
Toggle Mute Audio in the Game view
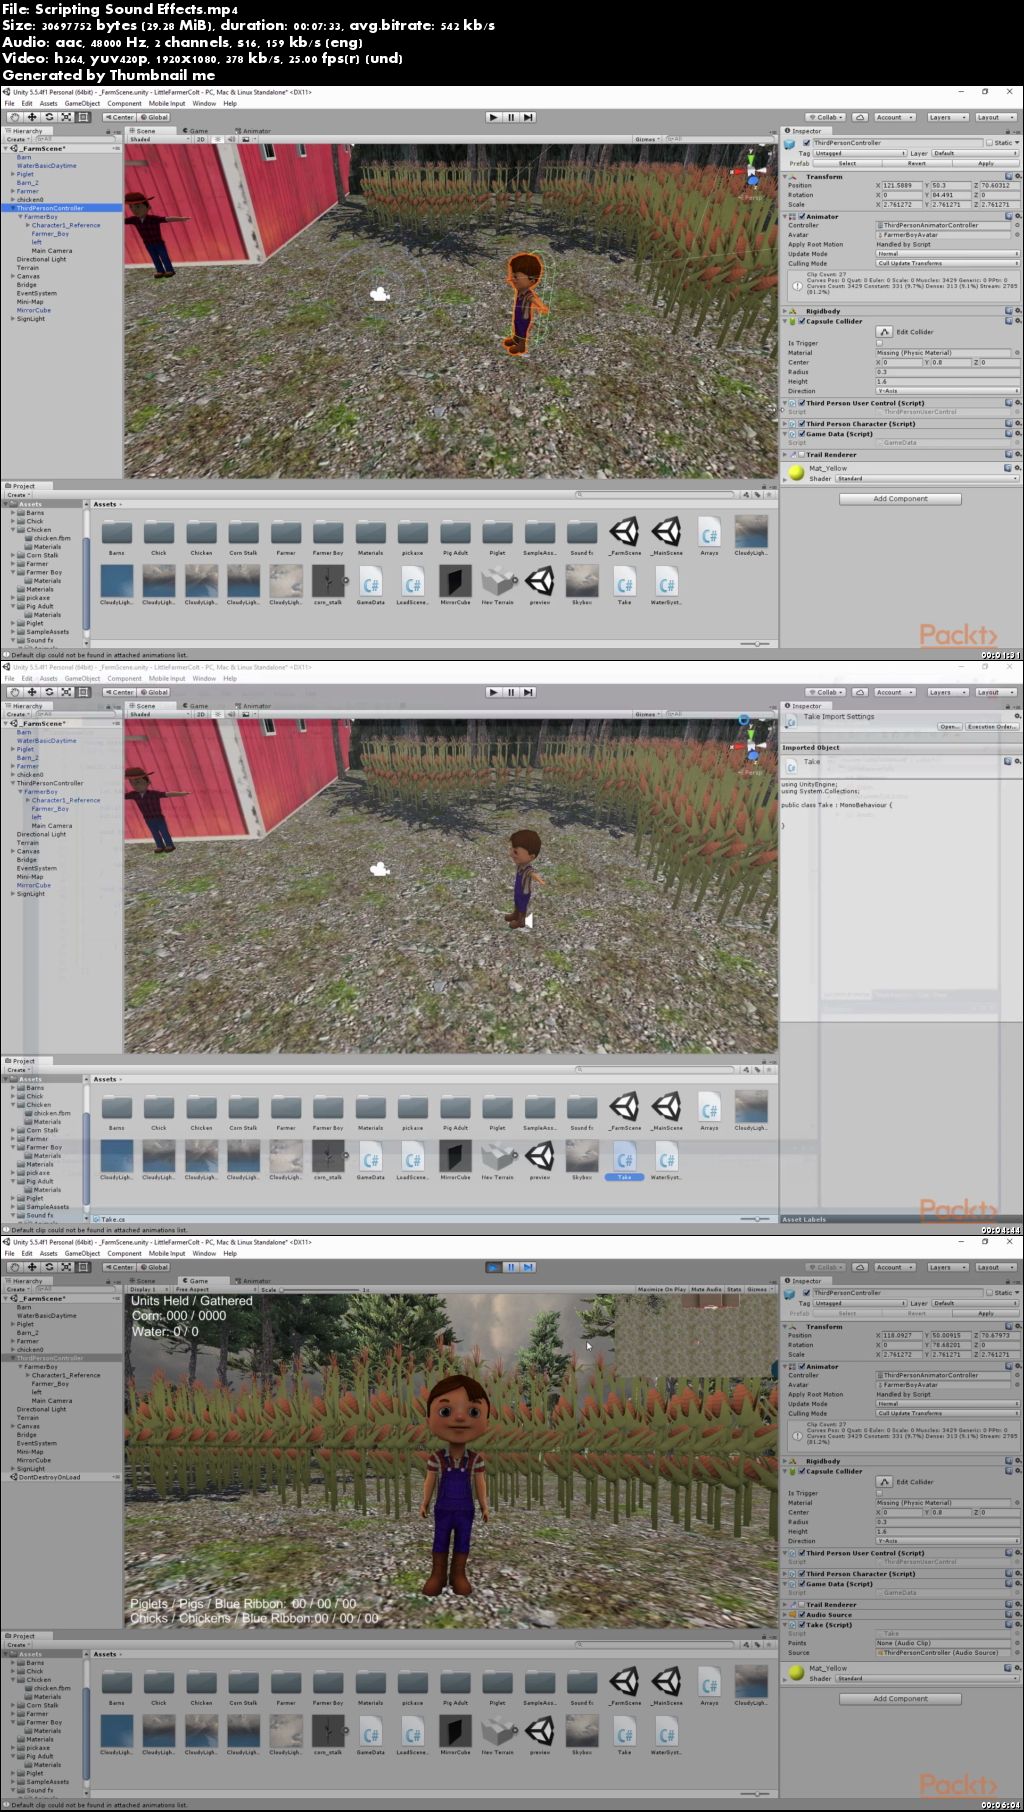coord(705,1289)
